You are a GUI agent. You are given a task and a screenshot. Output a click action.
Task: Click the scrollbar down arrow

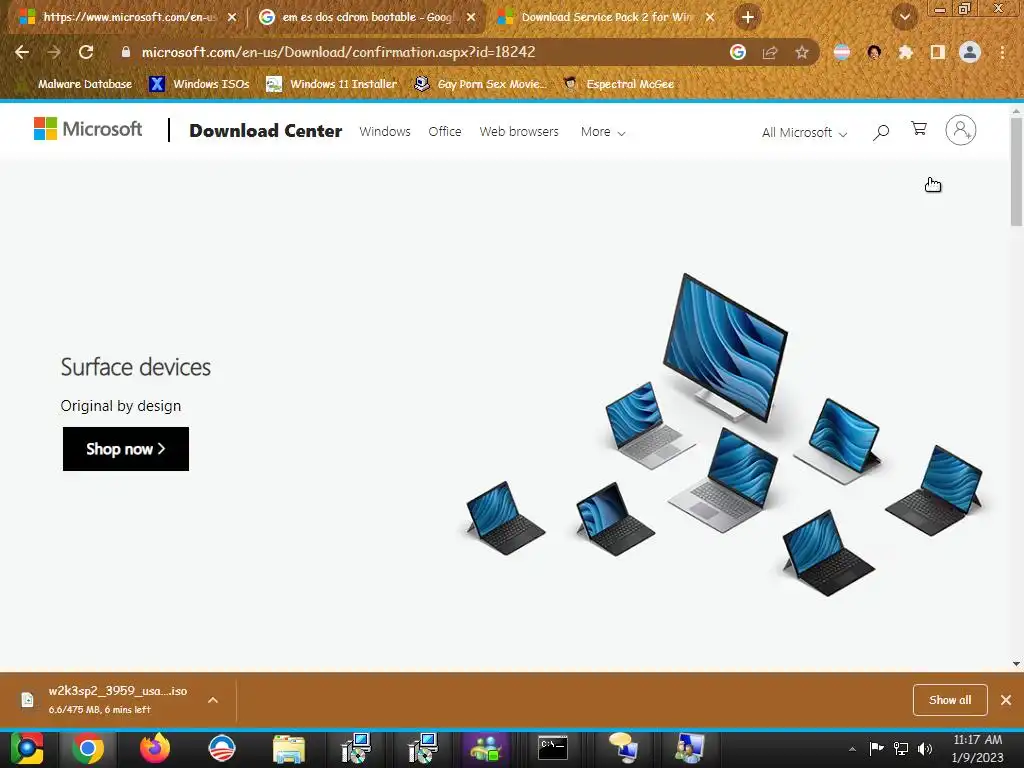(x=1016, y=664)
